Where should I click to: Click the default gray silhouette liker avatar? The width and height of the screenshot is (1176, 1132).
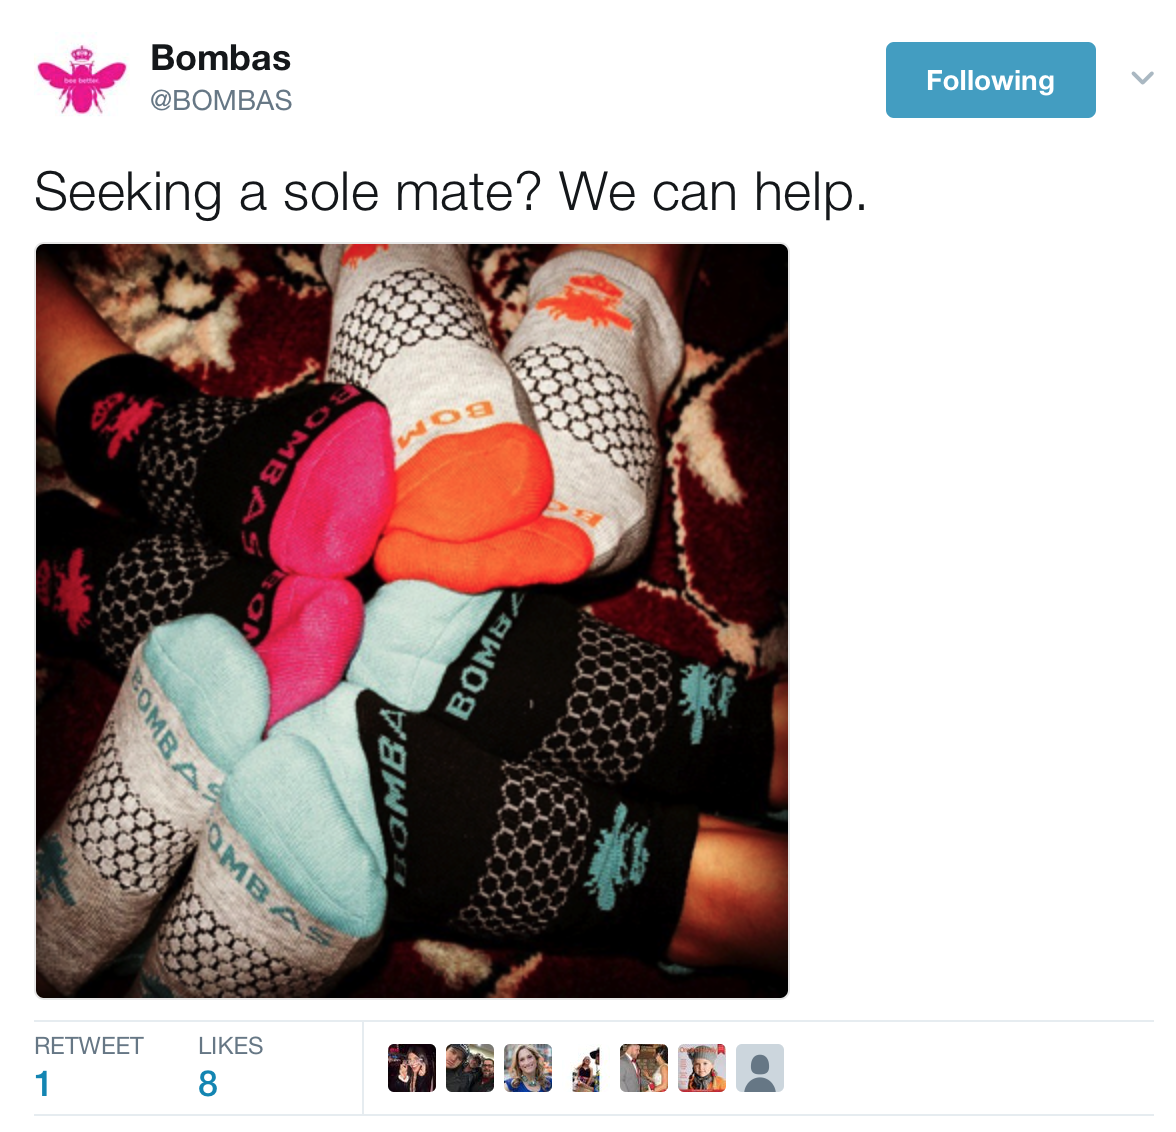760,1067
